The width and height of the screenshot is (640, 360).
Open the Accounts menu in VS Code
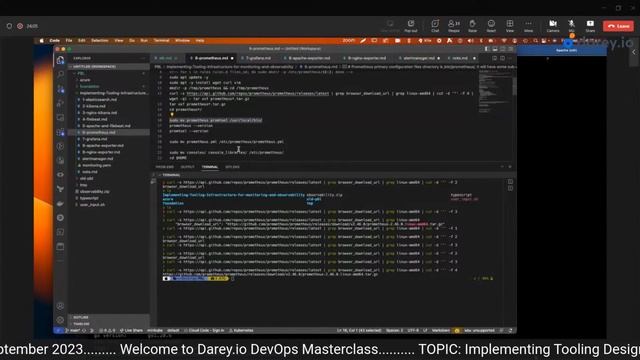60,306
